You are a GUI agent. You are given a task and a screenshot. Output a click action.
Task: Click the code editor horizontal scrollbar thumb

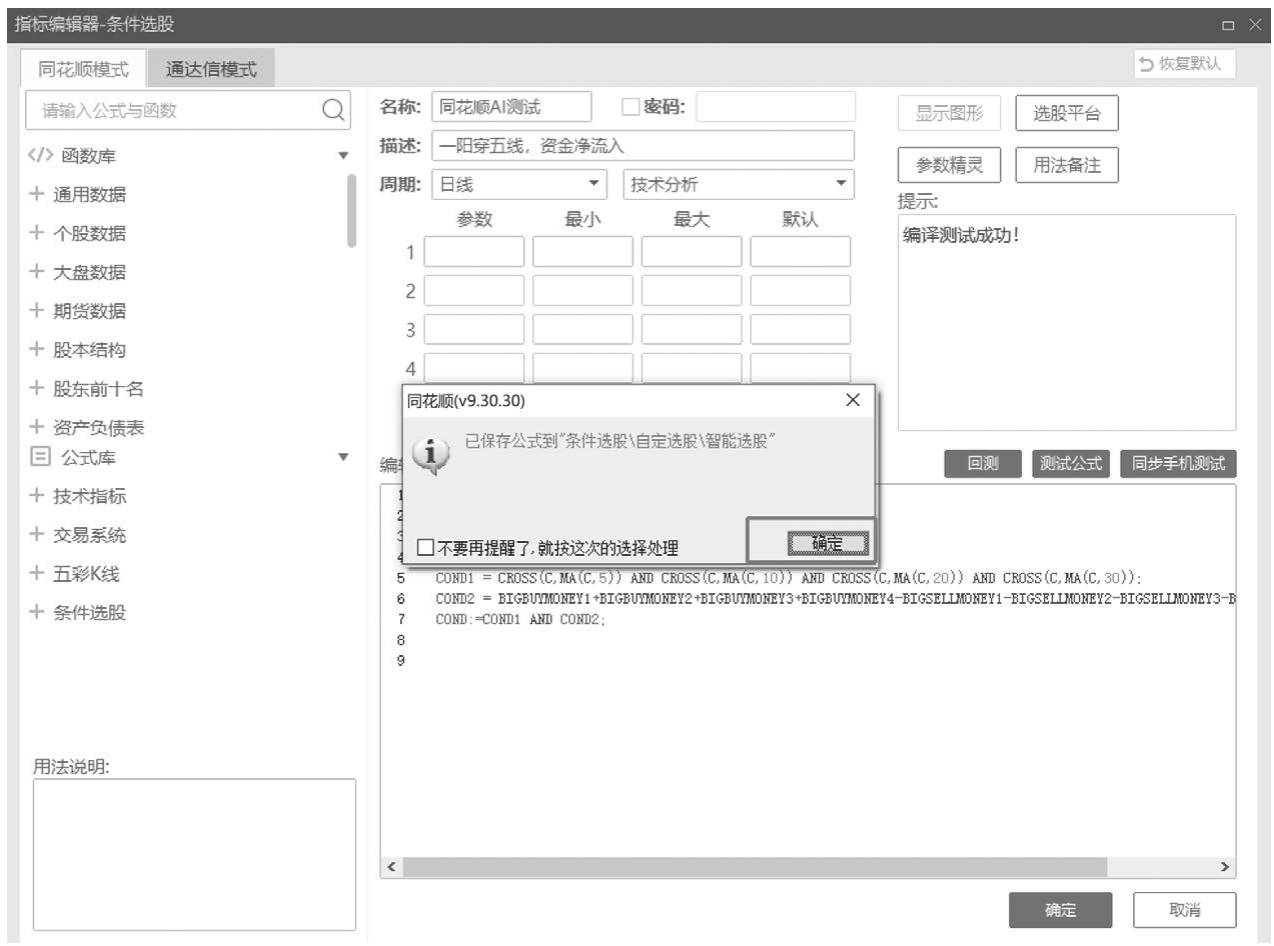click(x=753, y=867)
